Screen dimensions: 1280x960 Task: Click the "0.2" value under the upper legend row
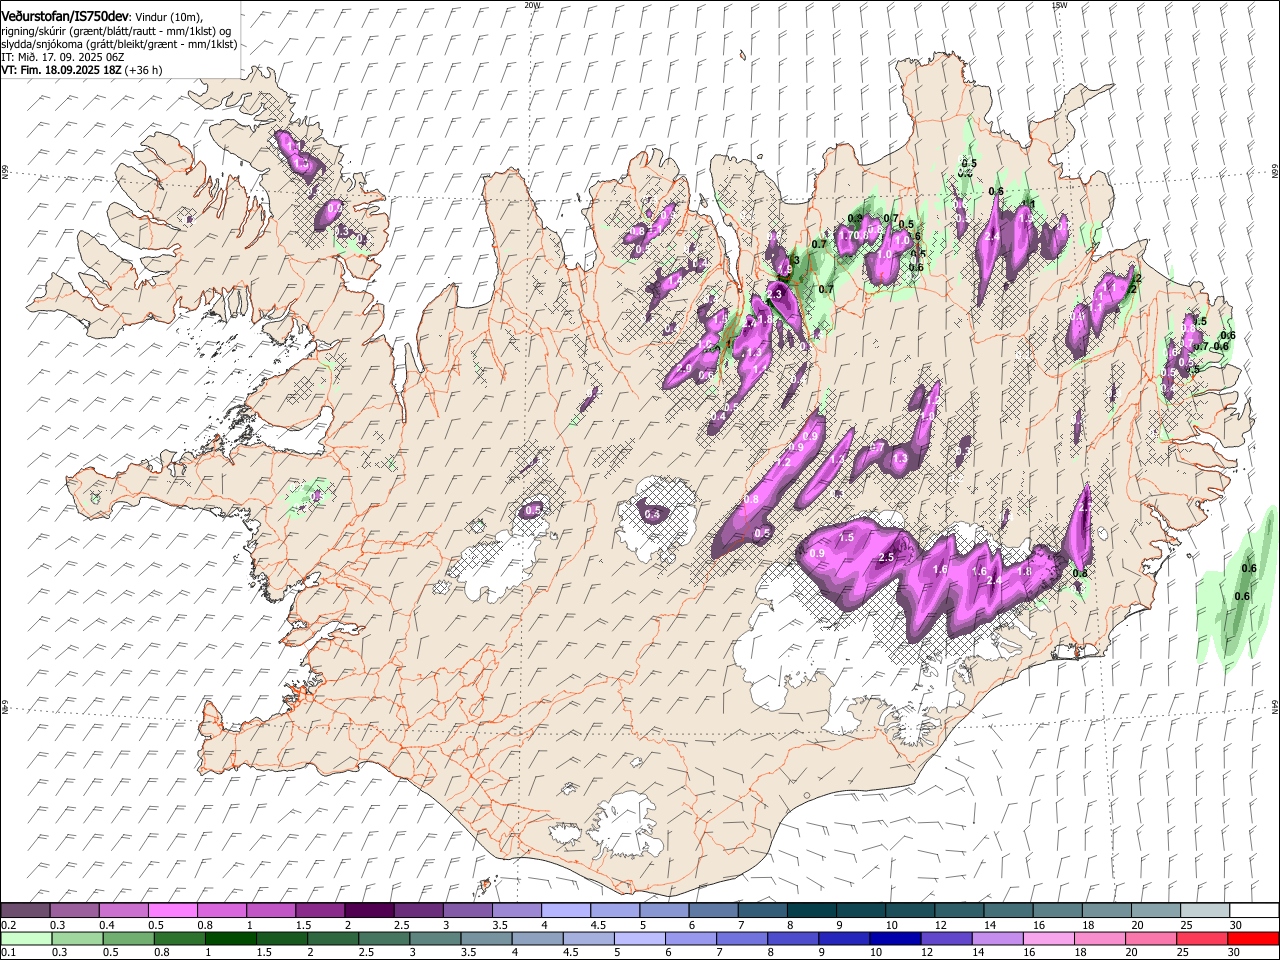[8, 925]
